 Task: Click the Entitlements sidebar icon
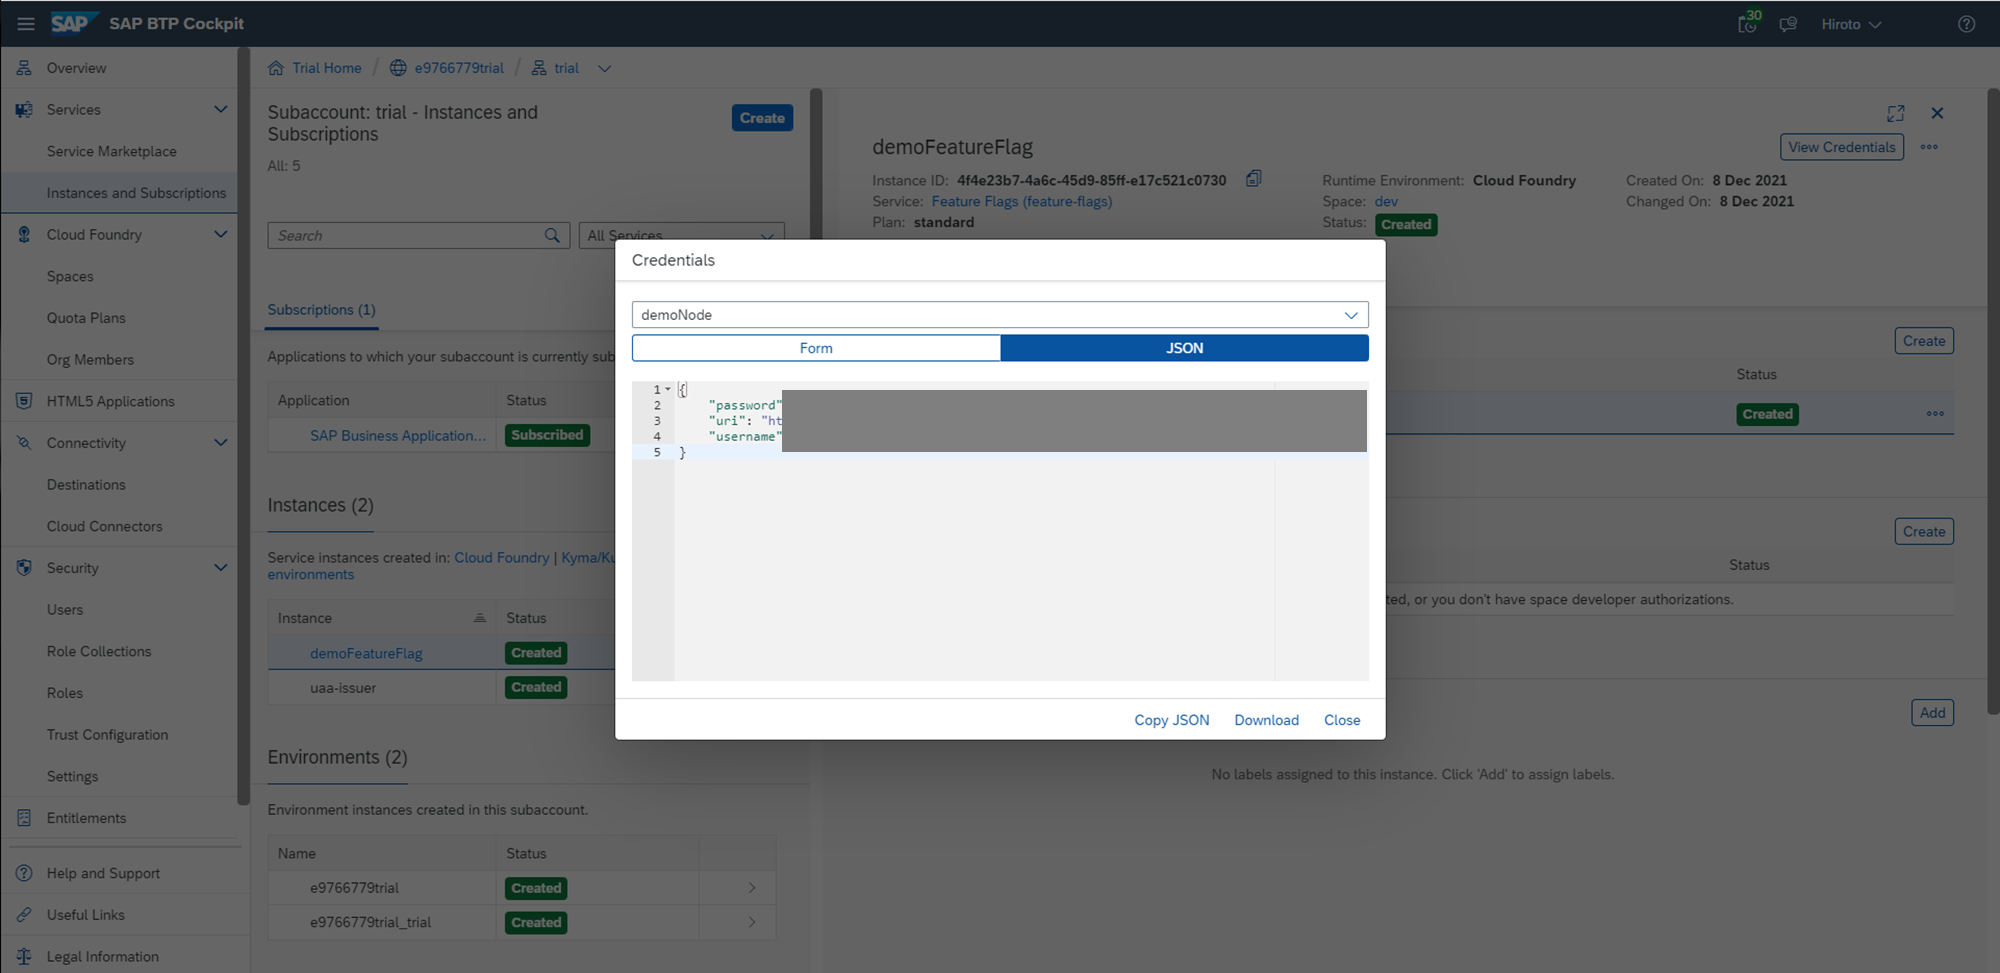pos(24,818)
